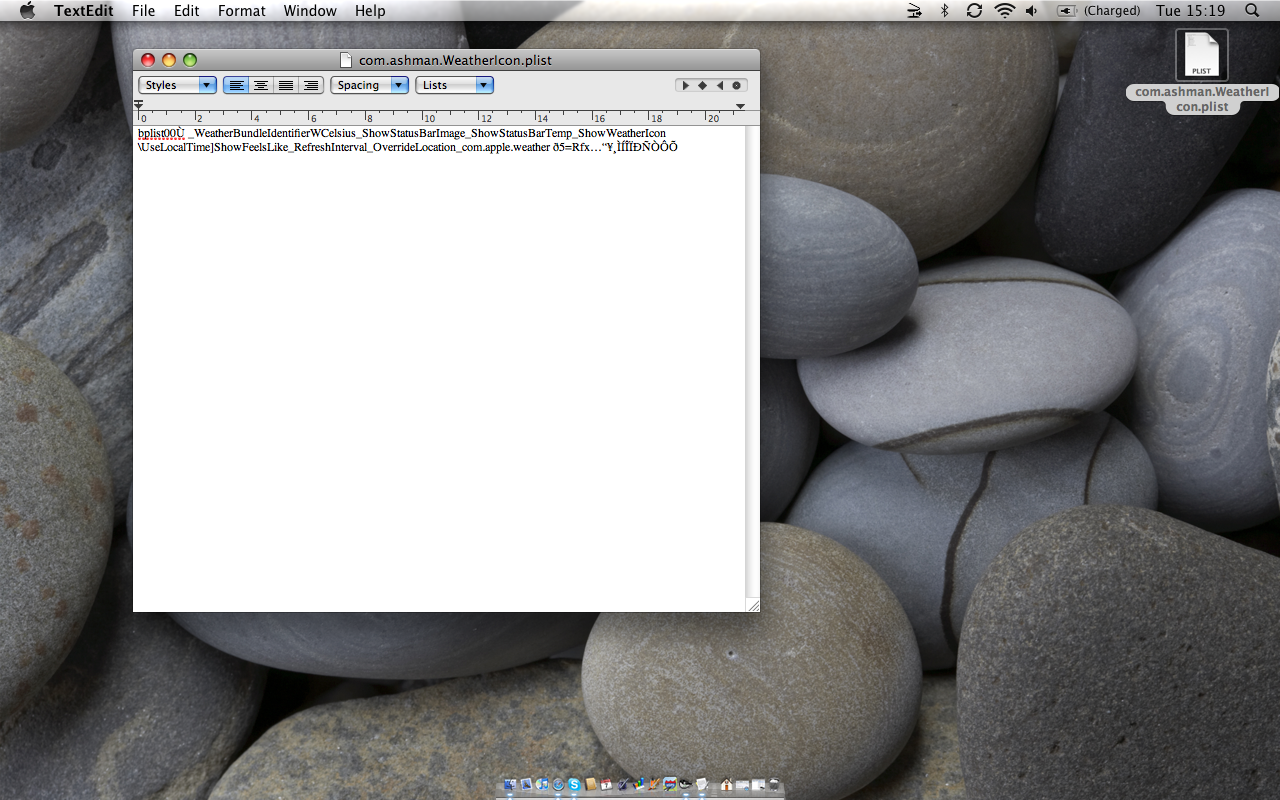This screenshot has height=800, width=1280.
Task: Open the brown book app in the Dock
Action: click(590, 785)
